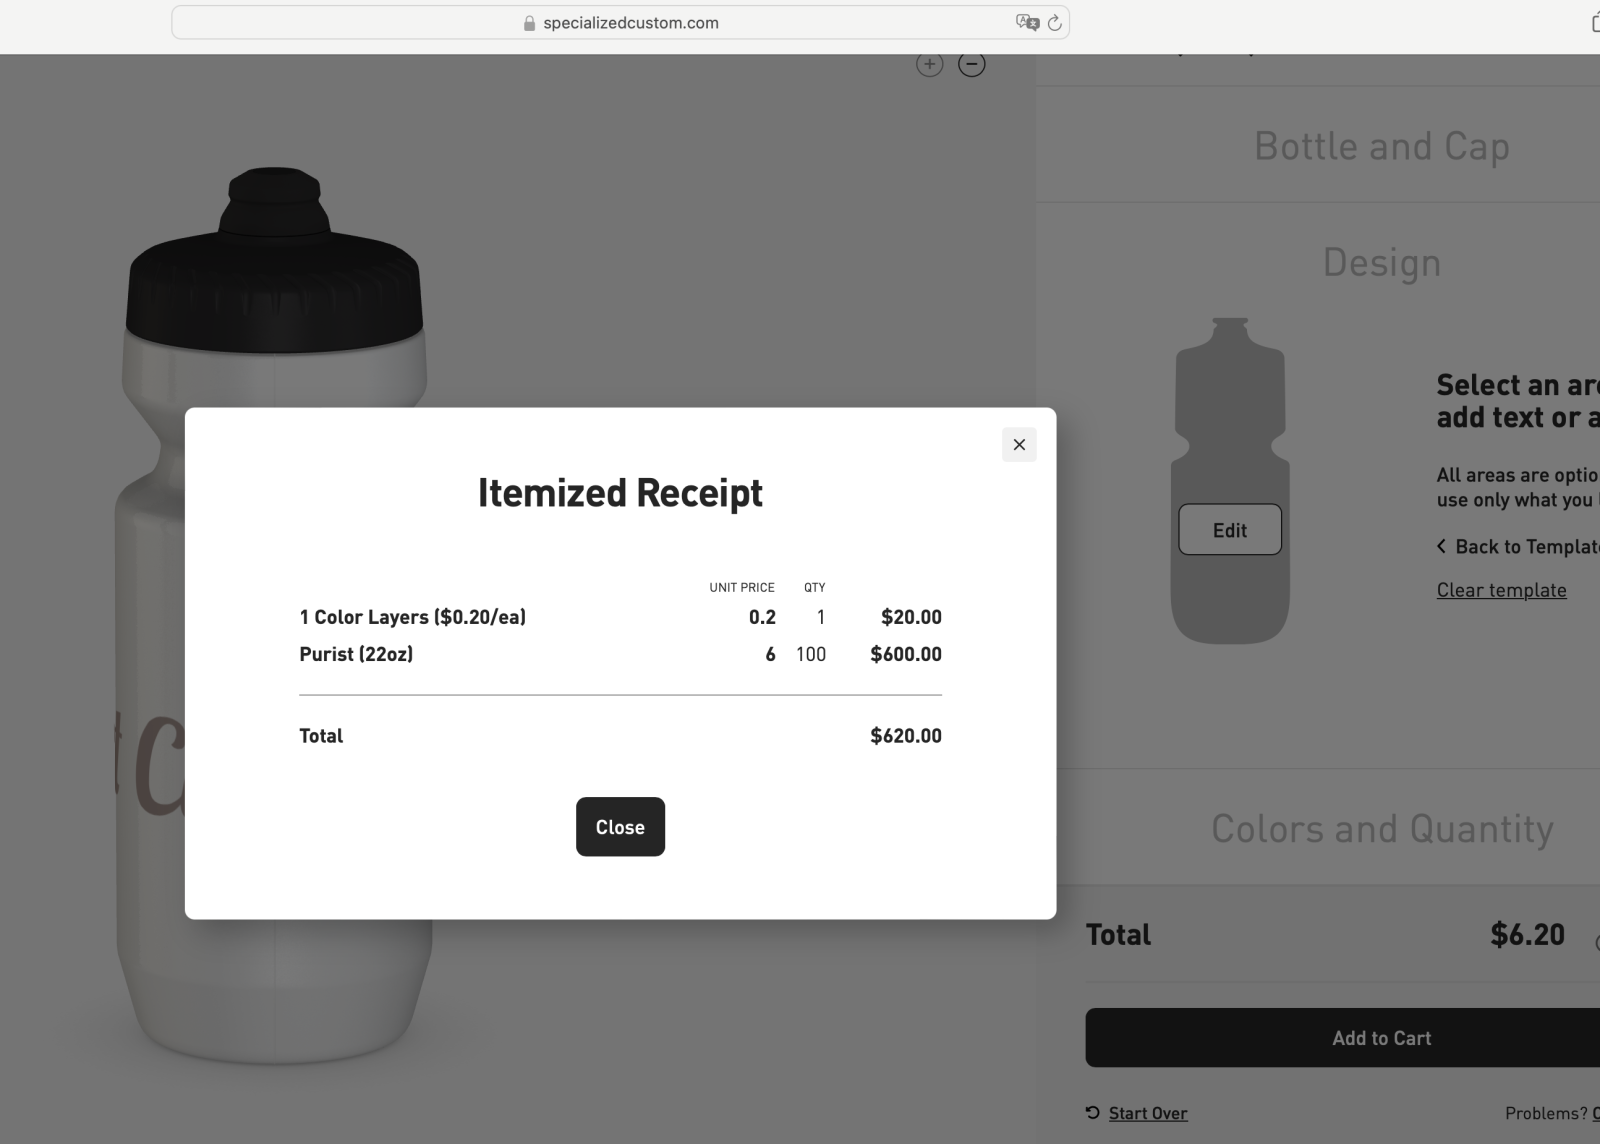The height and width of the screenshot is (1144, 1600).
Task: Click the lock icon in address bar
Action: (529, 23)
